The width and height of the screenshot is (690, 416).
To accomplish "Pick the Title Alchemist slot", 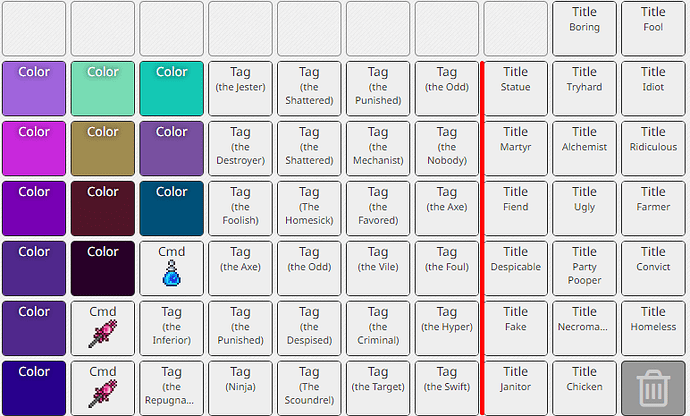I will pos(584,148).
